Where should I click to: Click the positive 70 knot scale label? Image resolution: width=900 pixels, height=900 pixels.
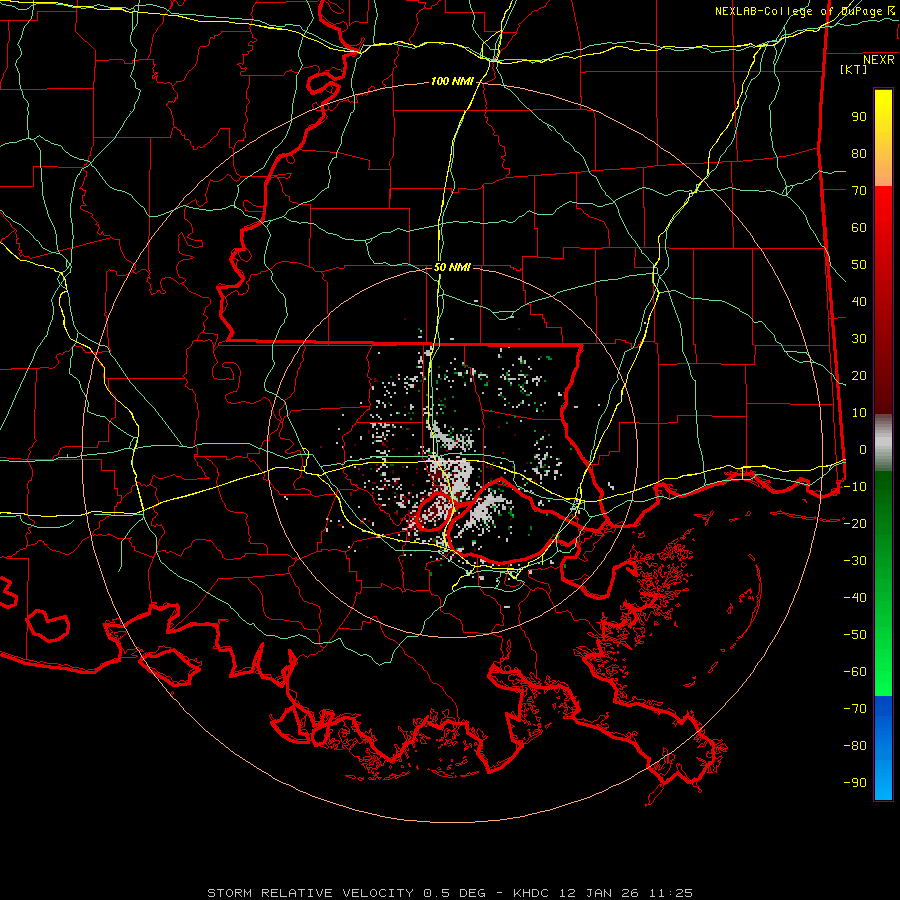pyautogui.click(x=859, y=191)
